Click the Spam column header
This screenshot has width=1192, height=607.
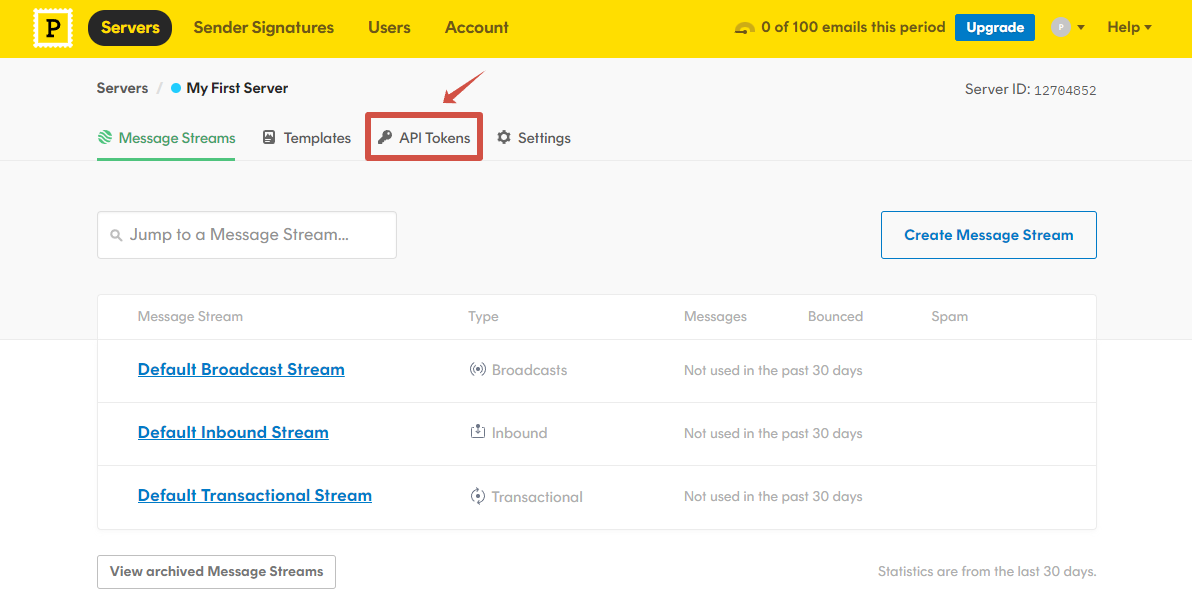click(949, 316)
